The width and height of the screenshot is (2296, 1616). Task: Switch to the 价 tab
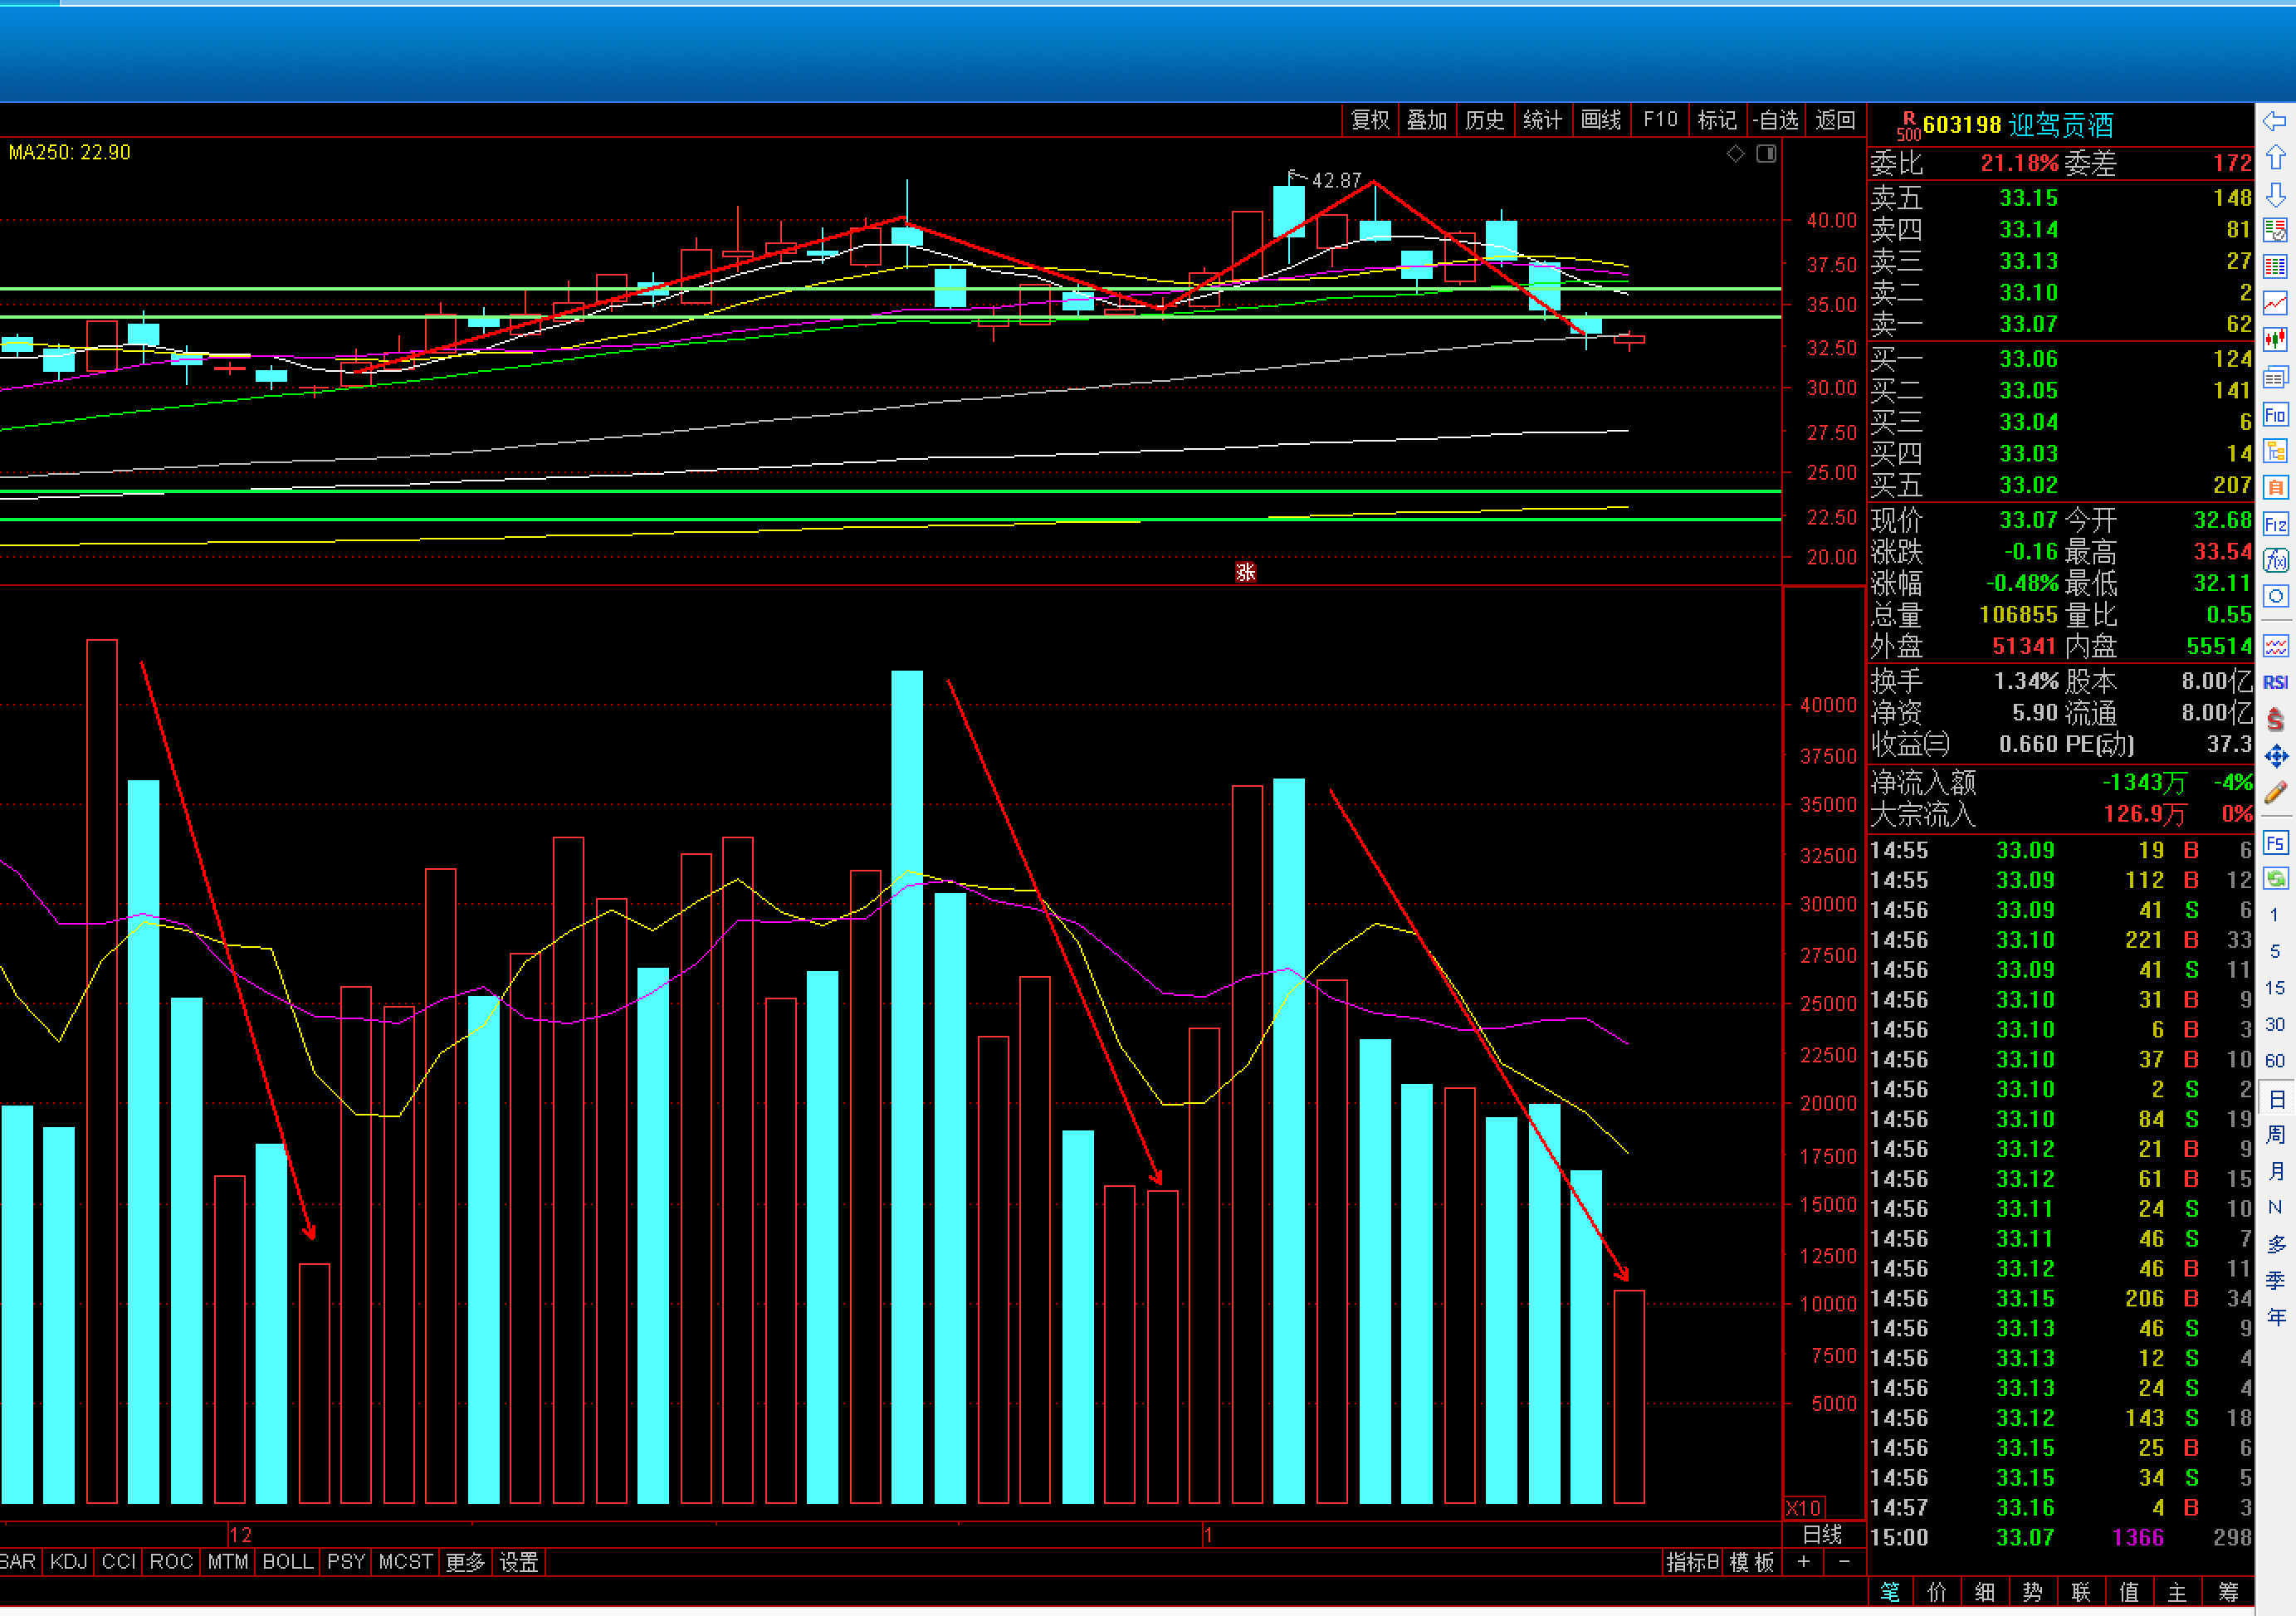click(x=1937, y=1592)
